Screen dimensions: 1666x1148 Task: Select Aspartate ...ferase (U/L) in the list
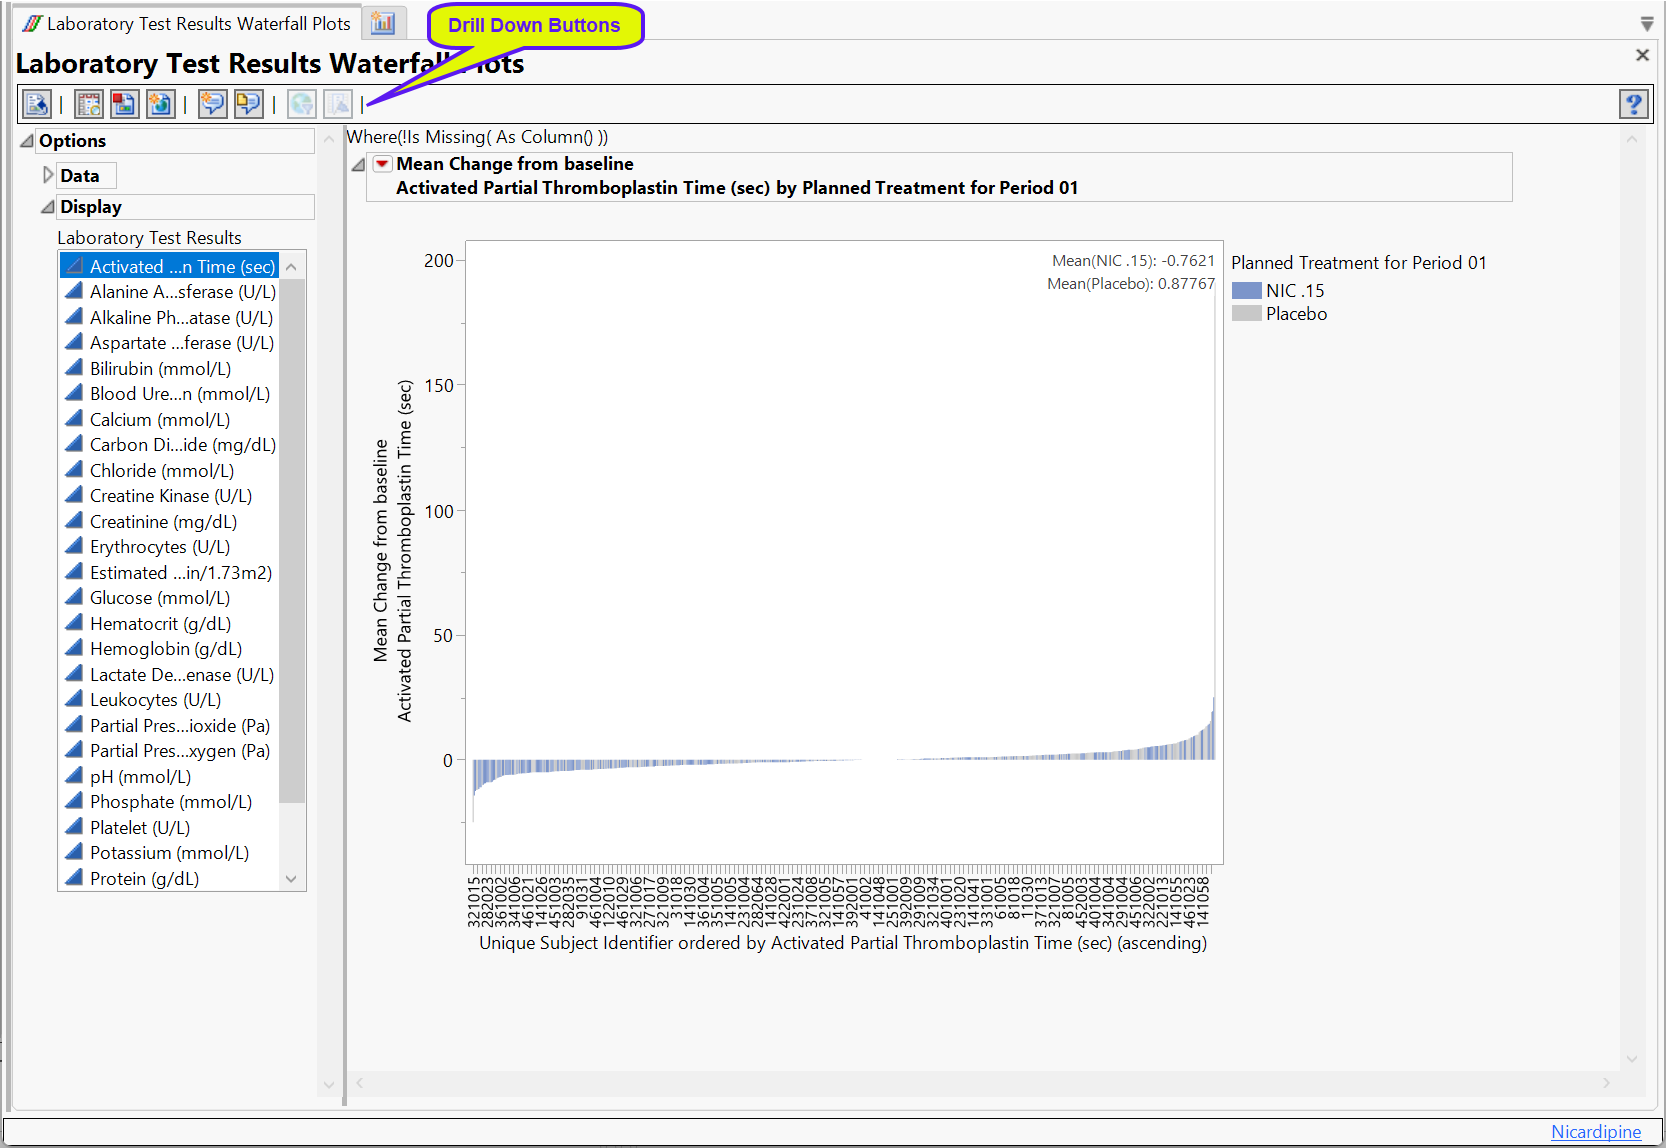169,343
